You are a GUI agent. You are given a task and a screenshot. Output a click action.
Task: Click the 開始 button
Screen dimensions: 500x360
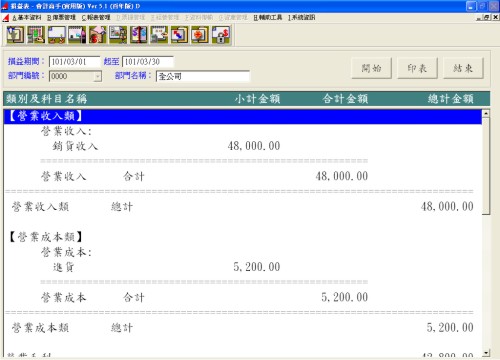point(371,68)
